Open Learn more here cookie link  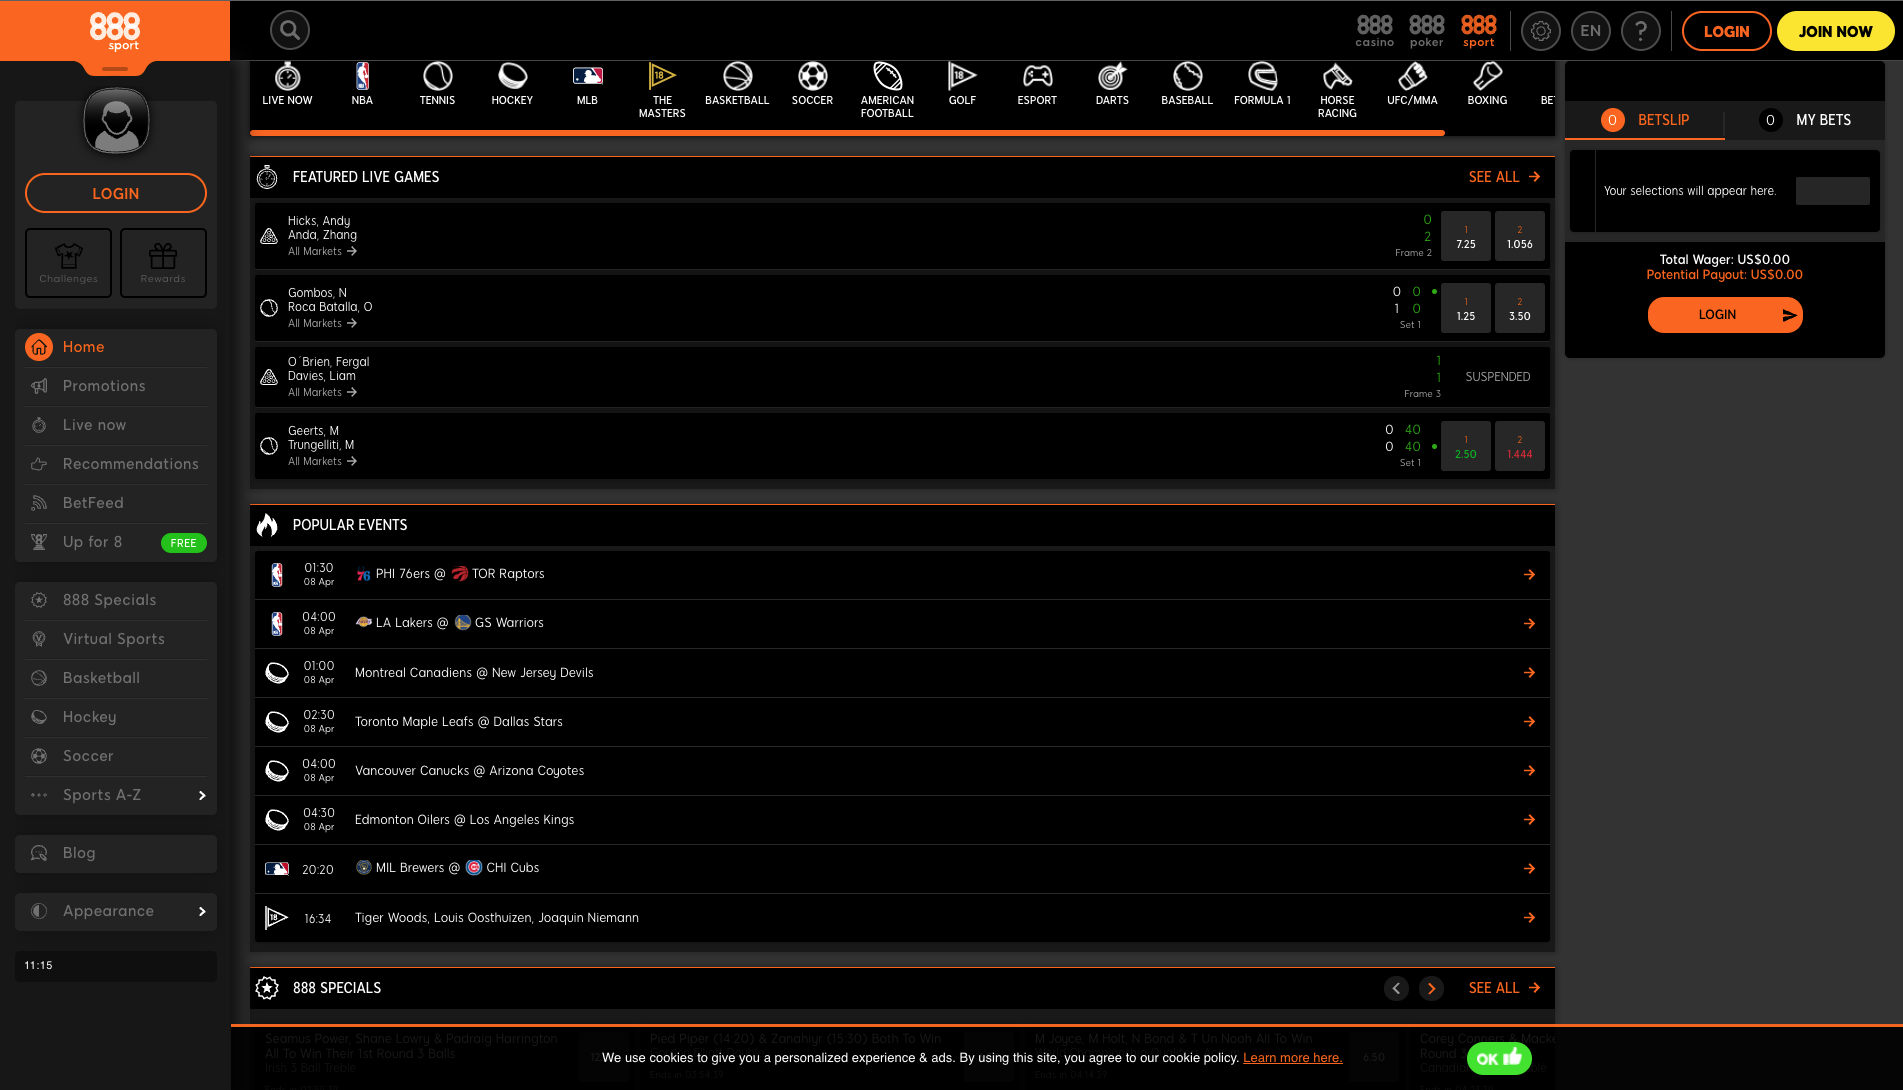(1292, 1058)
